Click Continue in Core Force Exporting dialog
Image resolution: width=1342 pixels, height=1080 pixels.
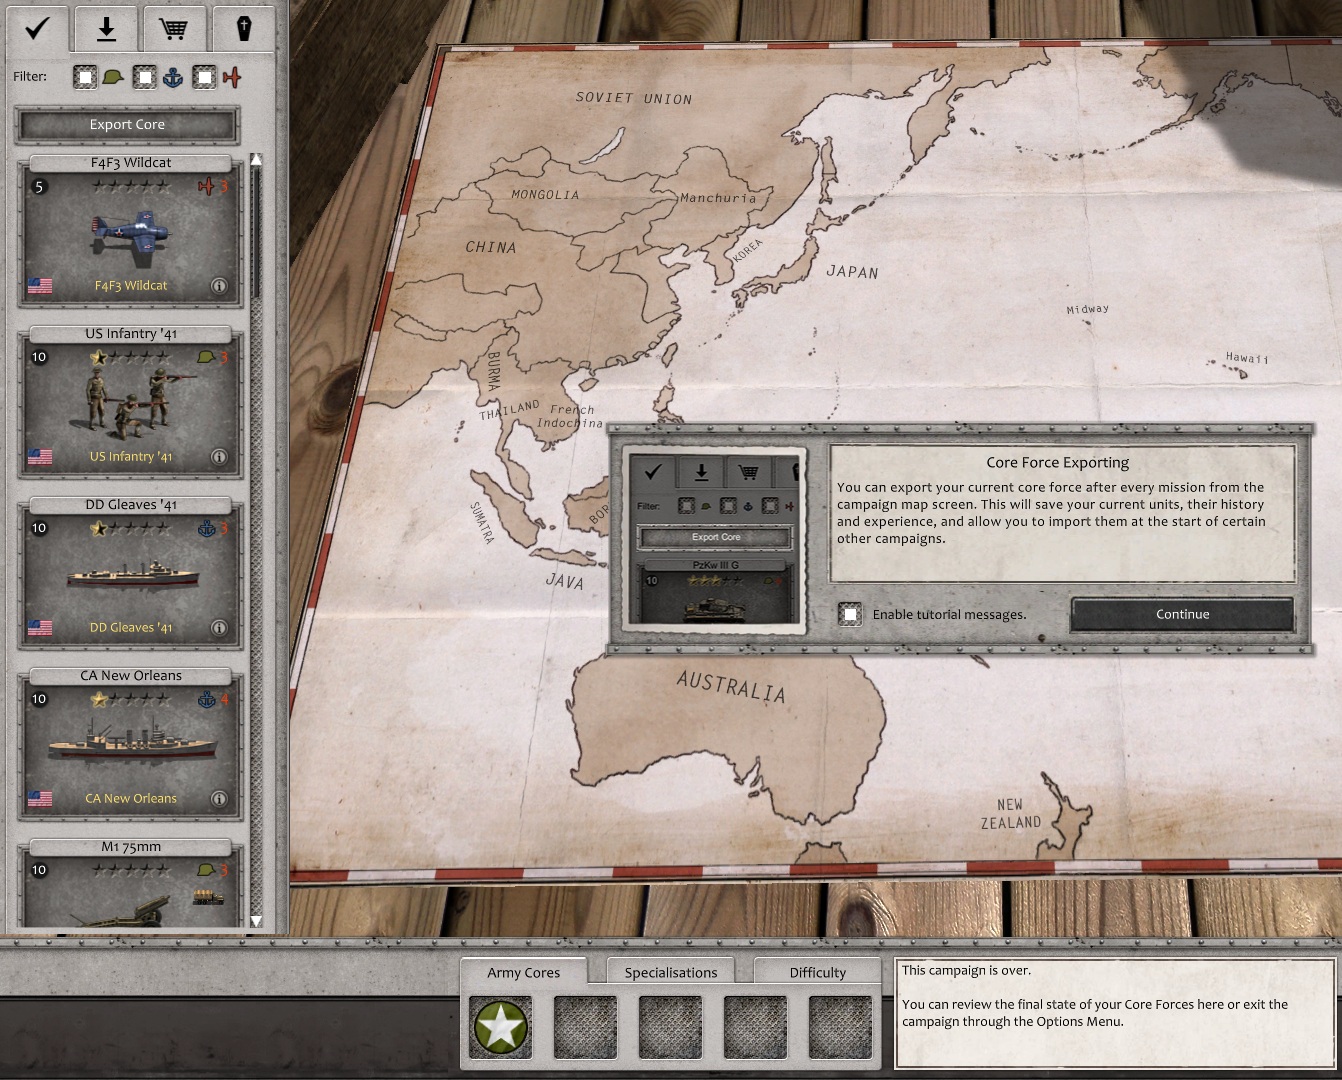pyautogui.click(x=1182, y=614)
